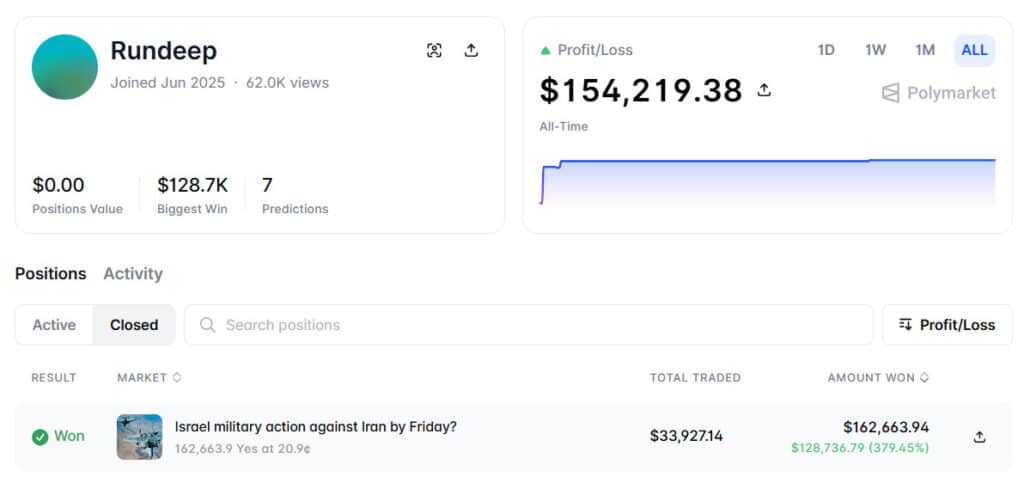This screenshot has width=1024, height=477.
Task: Click the scan/QR icon beside Rundeep name
Action: [x=434, y=51]
